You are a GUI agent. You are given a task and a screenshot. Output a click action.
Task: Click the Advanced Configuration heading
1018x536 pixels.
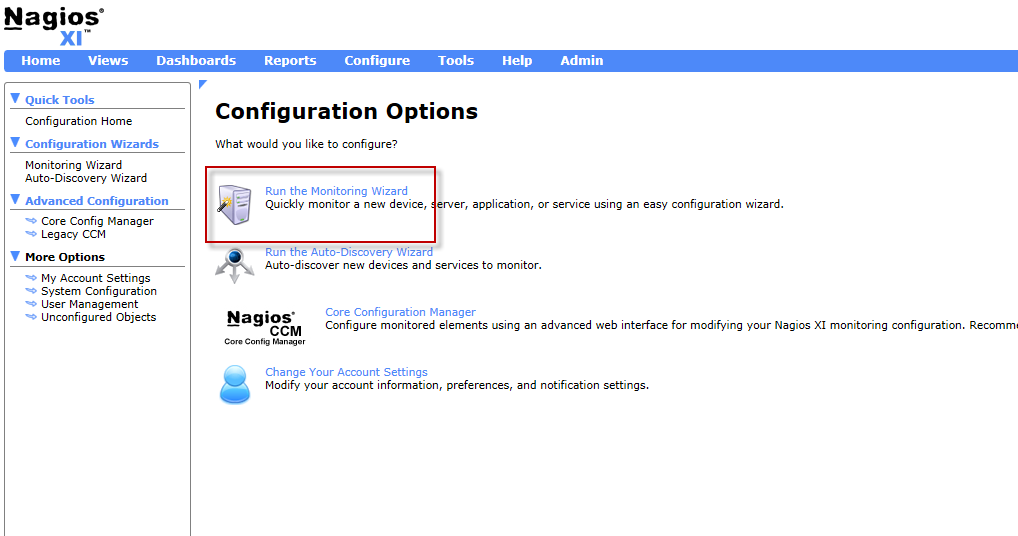point(97,201)
